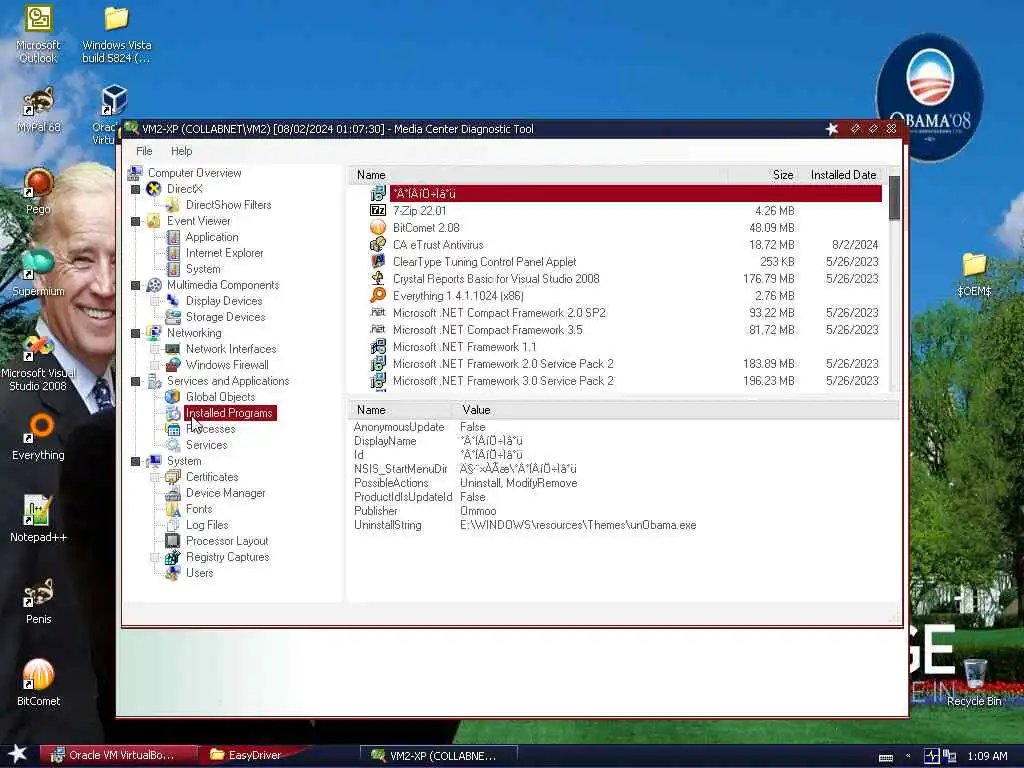The image size is (1024, 768).
Task: Sort programs list by Name column
Action: coord(536,175)
